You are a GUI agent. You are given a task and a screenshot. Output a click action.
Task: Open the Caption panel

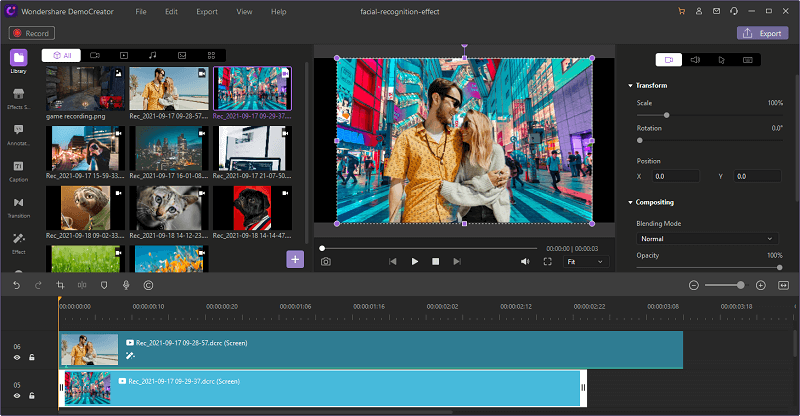[18, 170]
